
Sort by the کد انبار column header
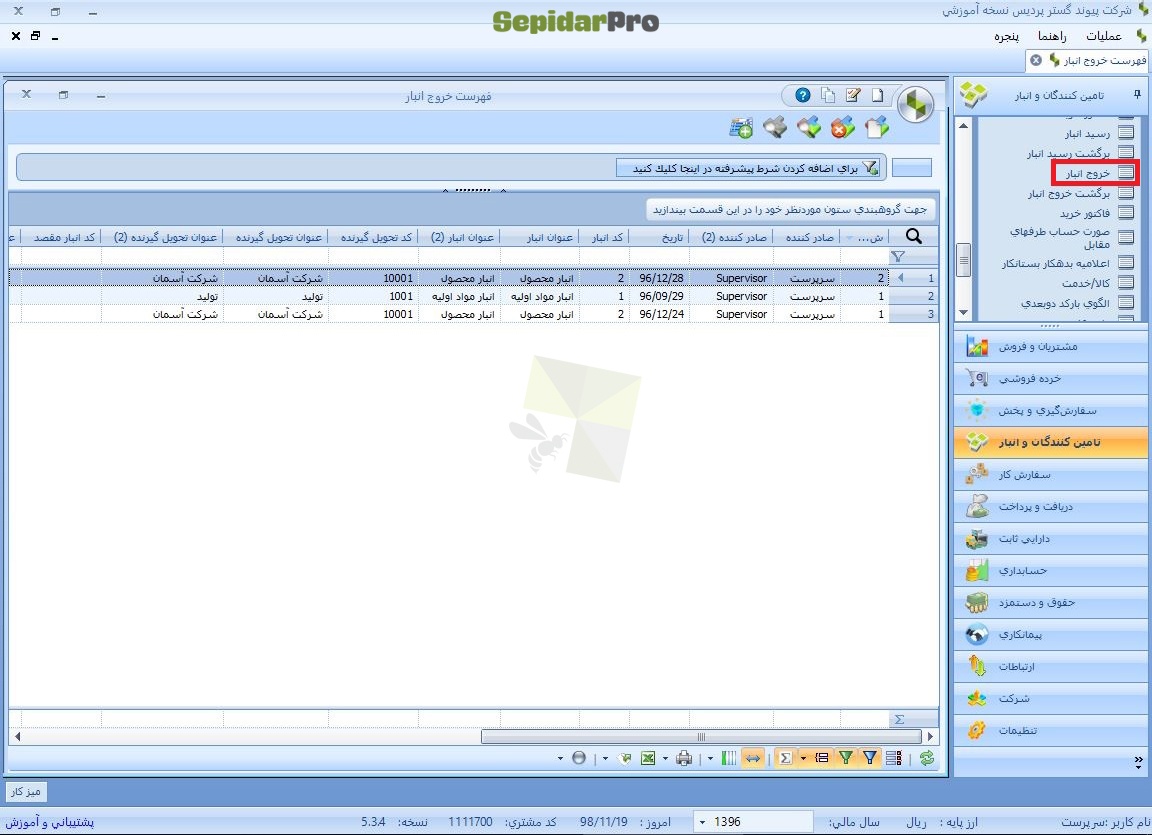click(x=604, y=237)
